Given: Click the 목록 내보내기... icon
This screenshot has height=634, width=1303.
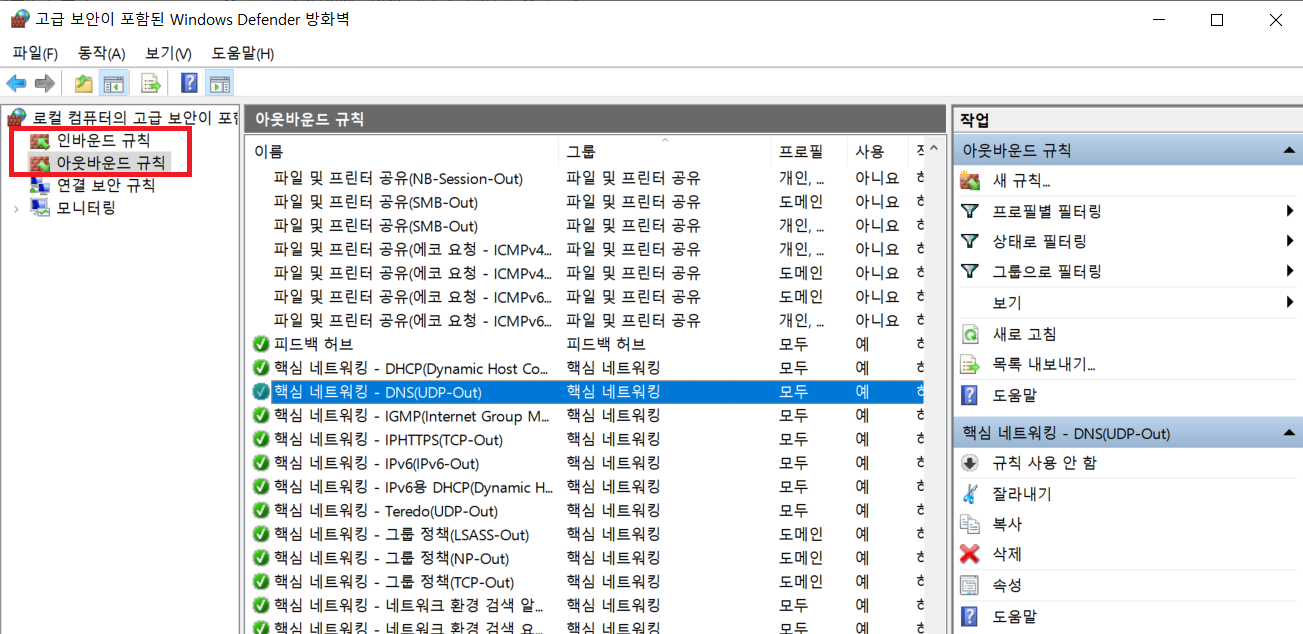Looking at the screenshot, I should [970, 365].
